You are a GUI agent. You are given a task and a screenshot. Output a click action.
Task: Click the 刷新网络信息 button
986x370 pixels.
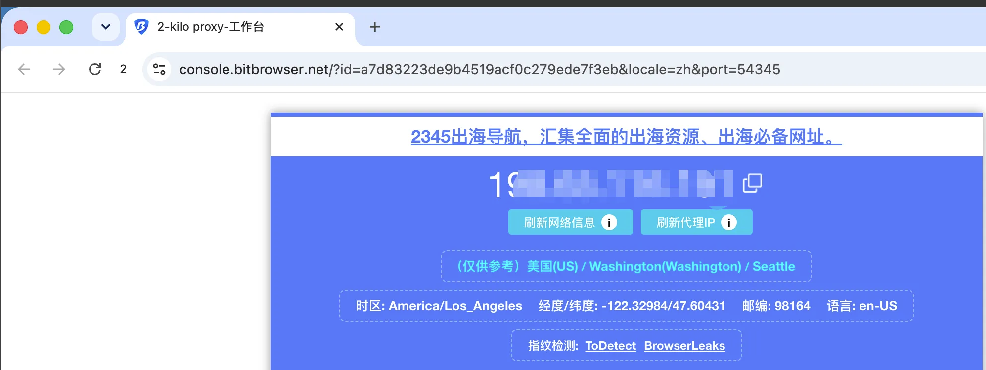[570, 222]
